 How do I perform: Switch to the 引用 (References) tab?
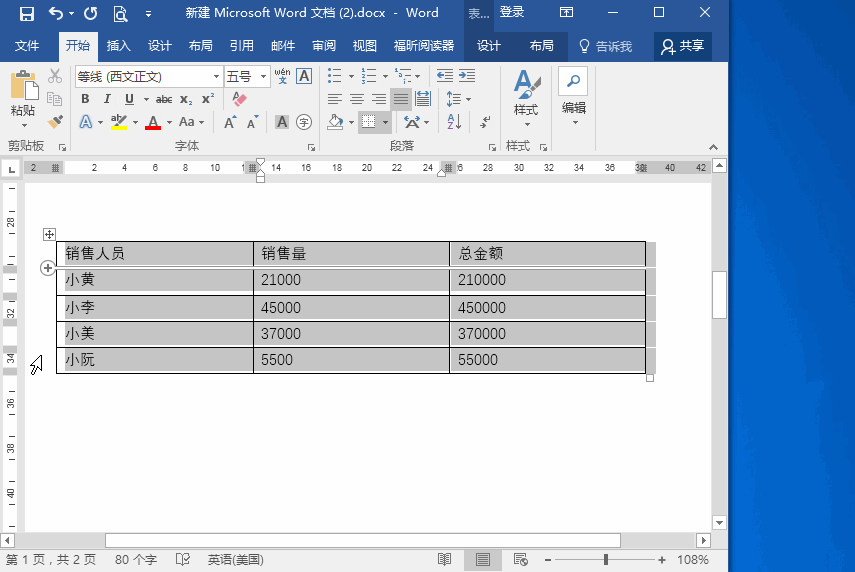242,46
